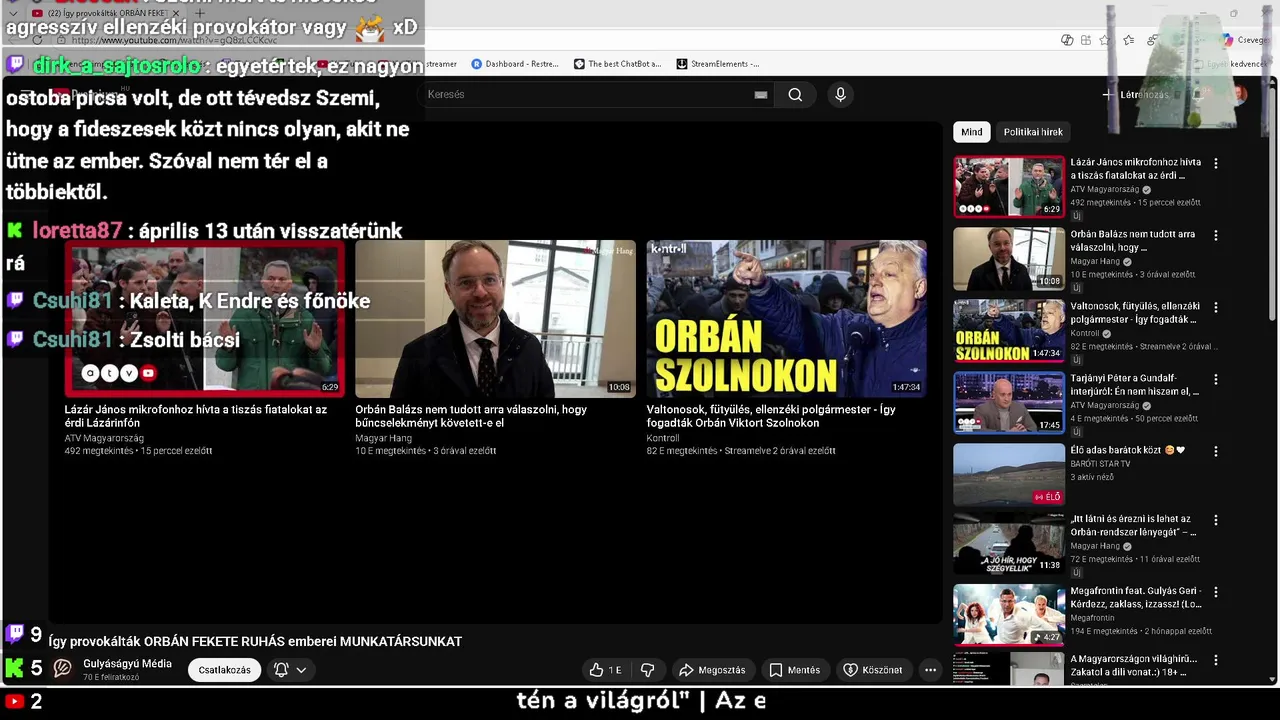This screenshot has height=720, width=1280.
Task: Open Gulyáságyú Média channel name link
Action: [127, 664]
